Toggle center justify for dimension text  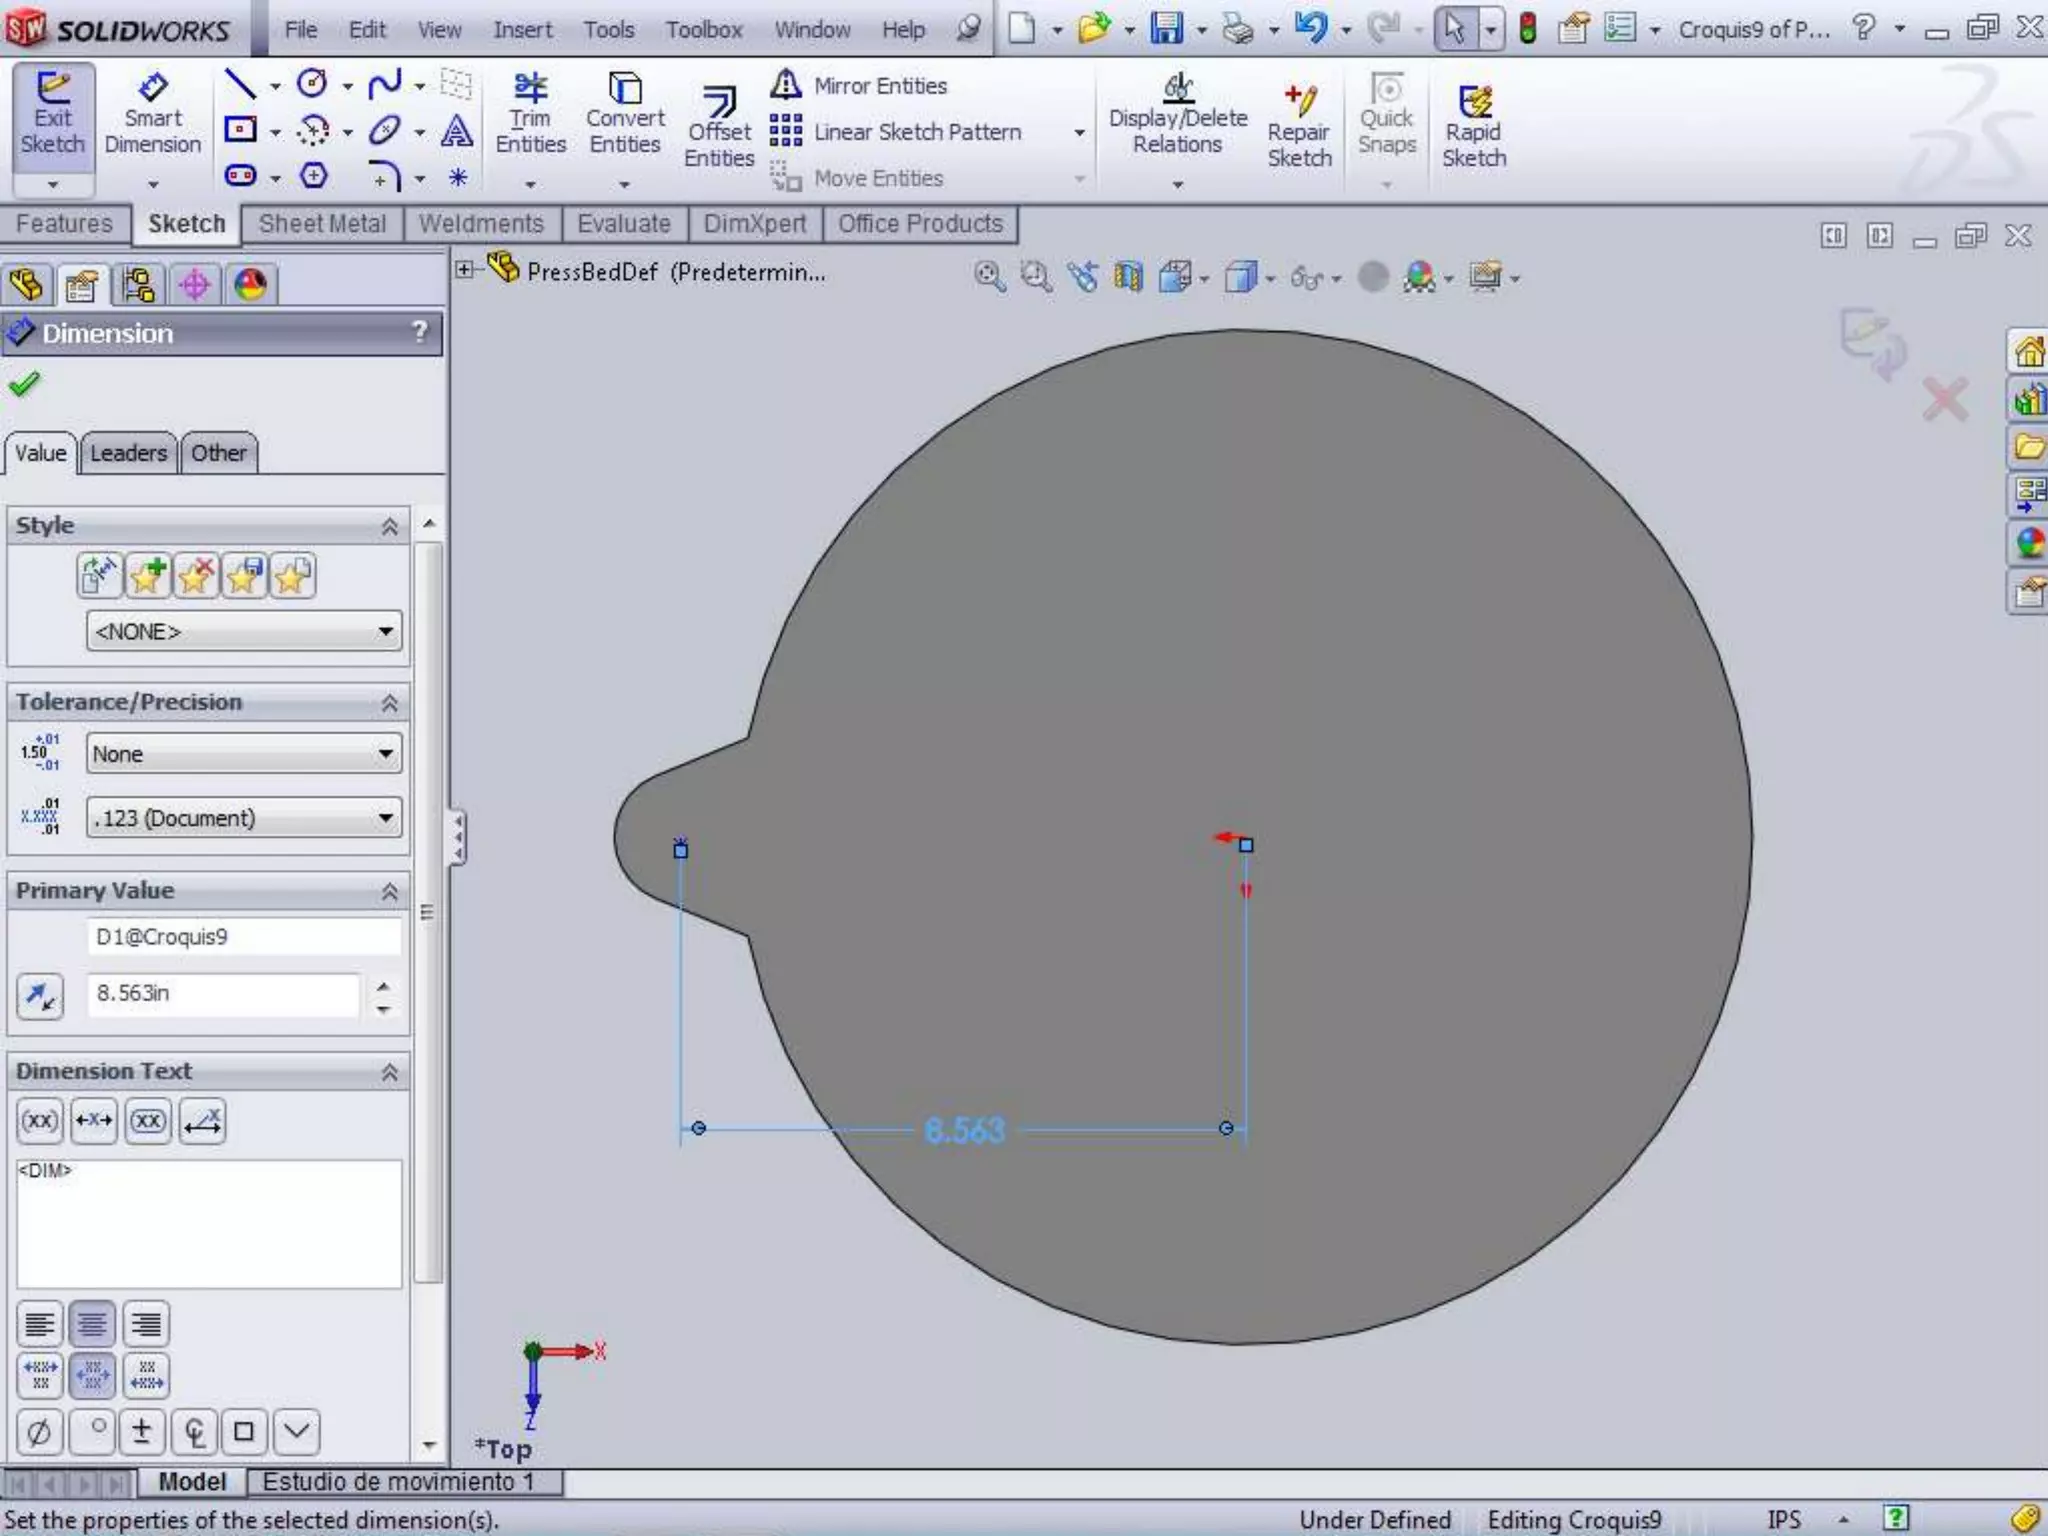[x=92, y=1325]
